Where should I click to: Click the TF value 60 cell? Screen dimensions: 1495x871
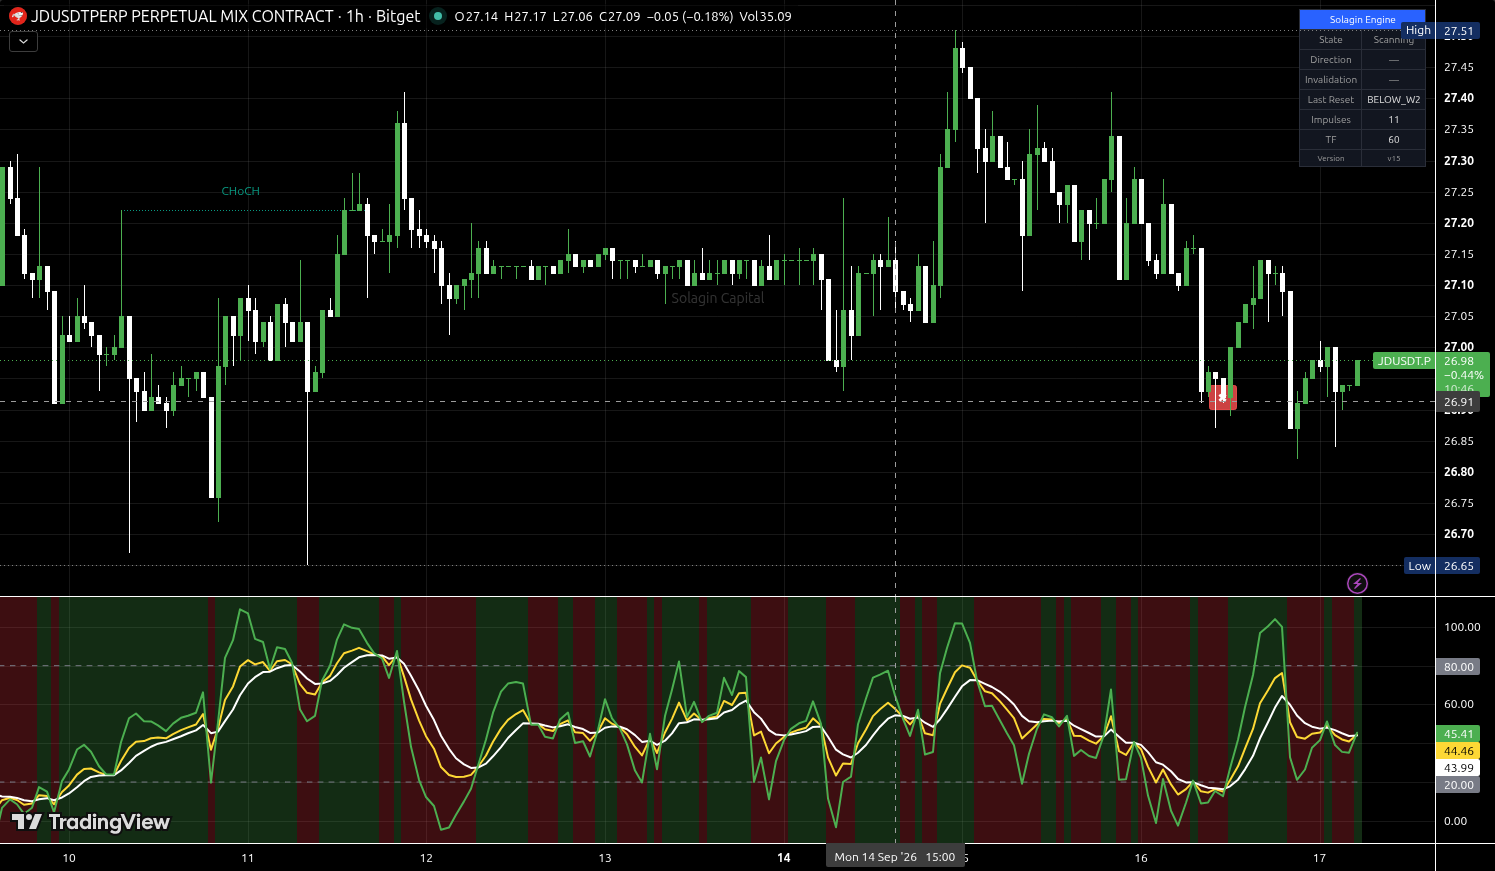(1393, 140)
